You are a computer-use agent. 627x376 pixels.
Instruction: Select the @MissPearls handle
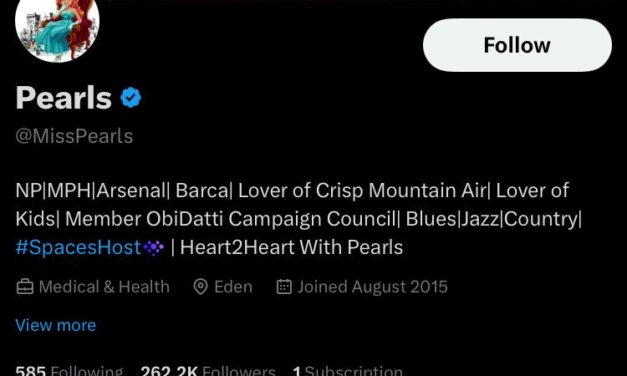74,136
